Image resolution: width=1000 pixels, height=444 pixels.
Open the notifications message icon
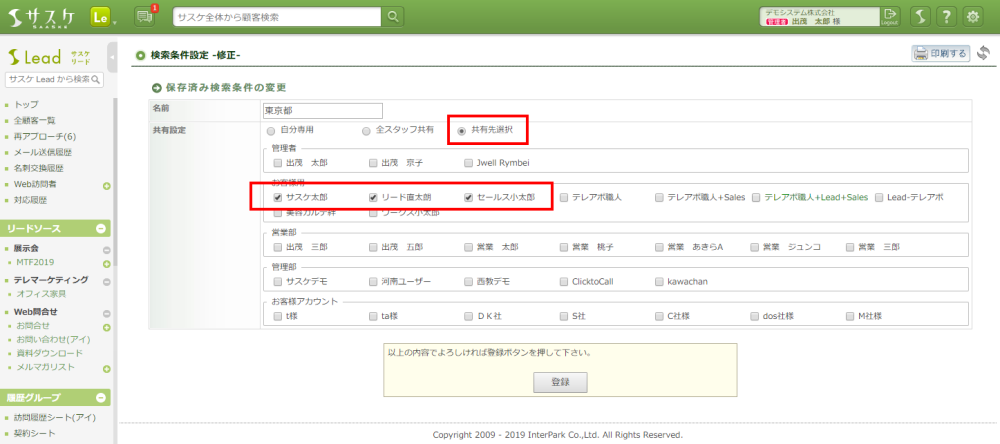point(143,16)
